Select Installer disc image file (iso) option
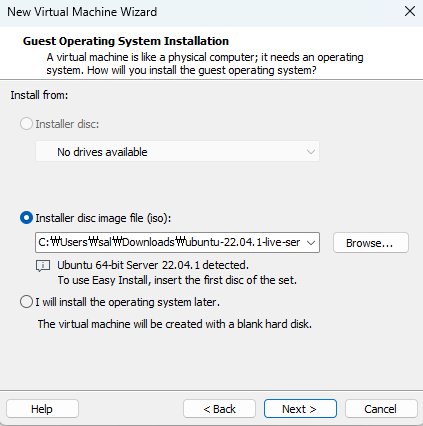This screenshot has width=423, height=426. point(26,218)
